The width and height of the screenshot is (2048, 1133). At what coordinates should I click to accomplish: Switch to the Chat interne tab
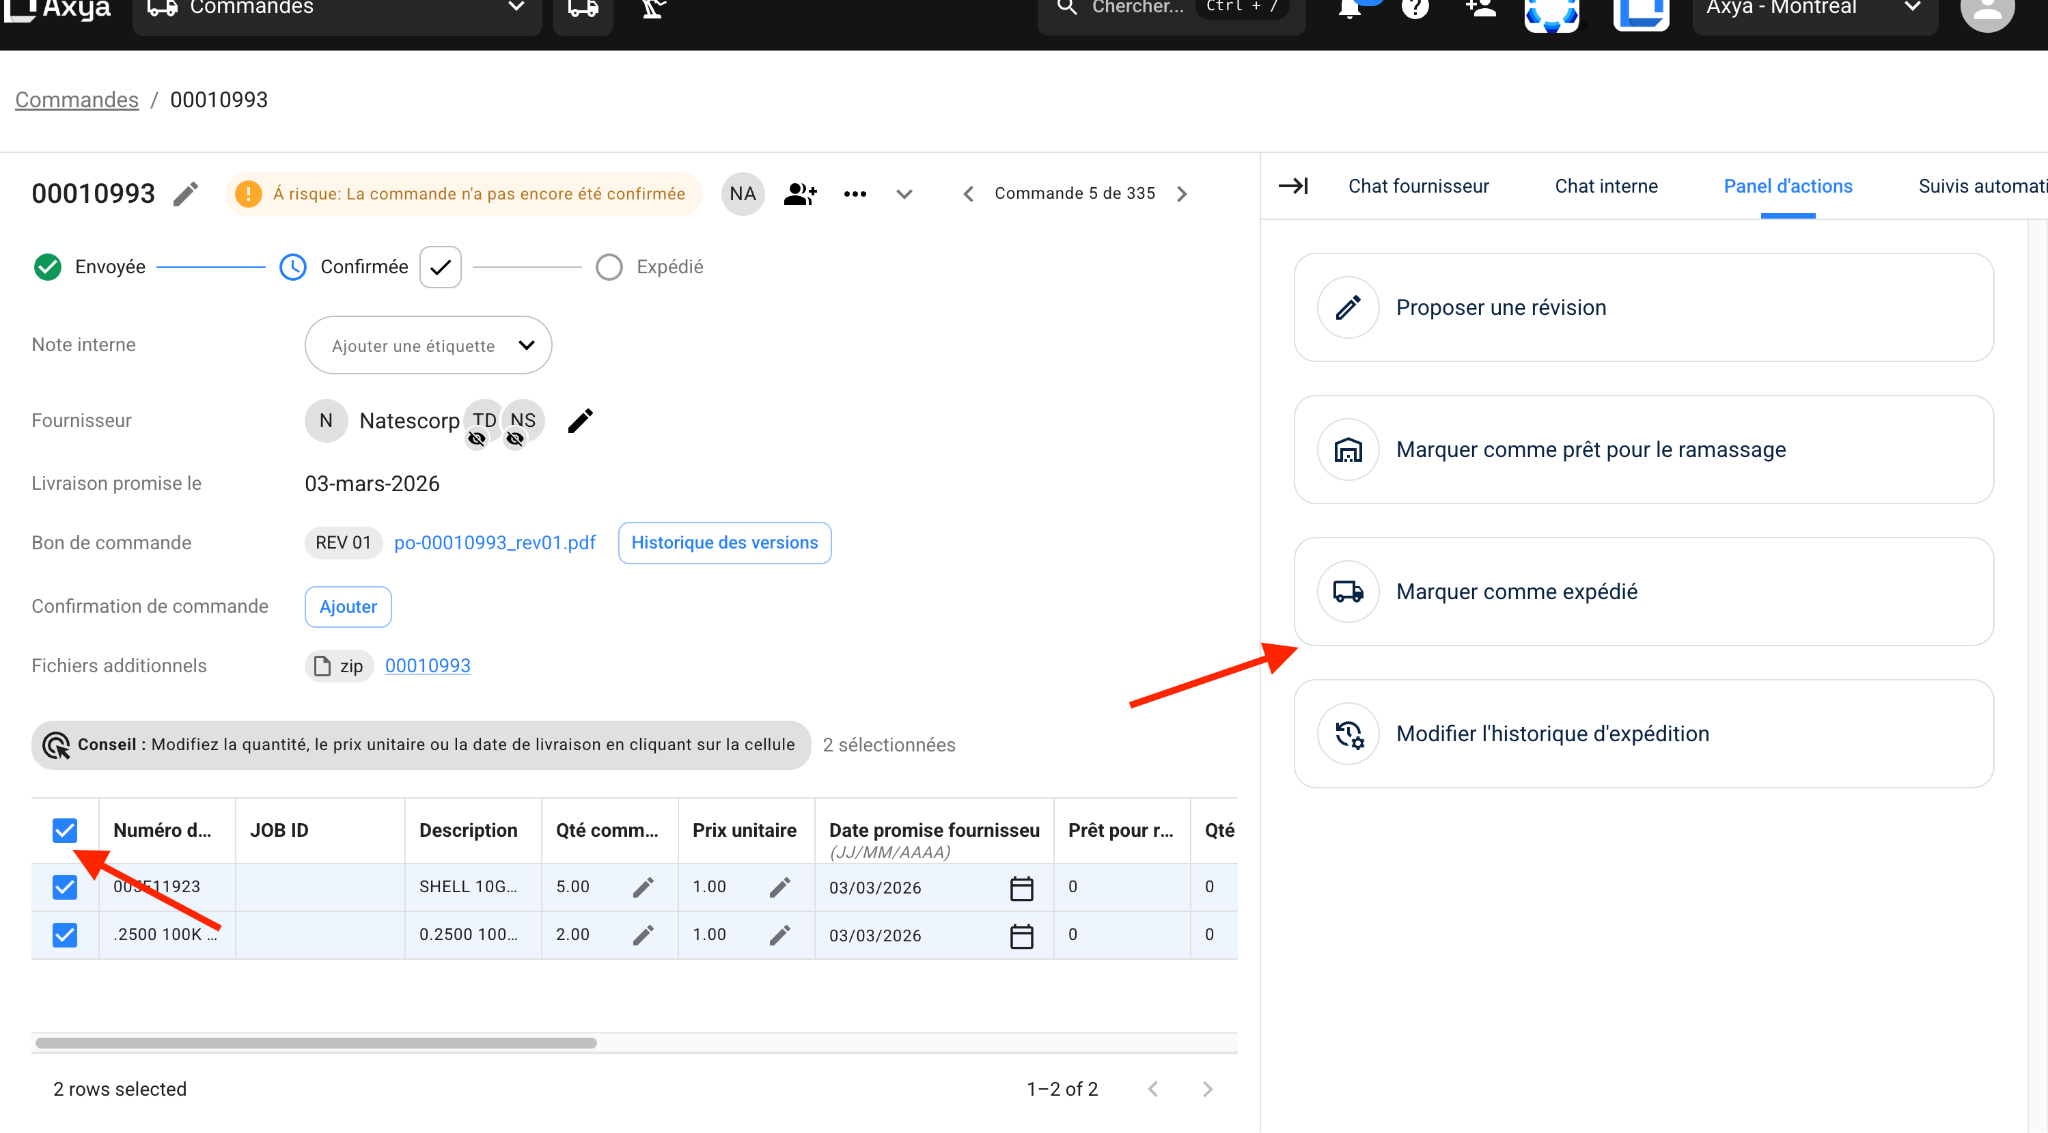(1605, 186)
